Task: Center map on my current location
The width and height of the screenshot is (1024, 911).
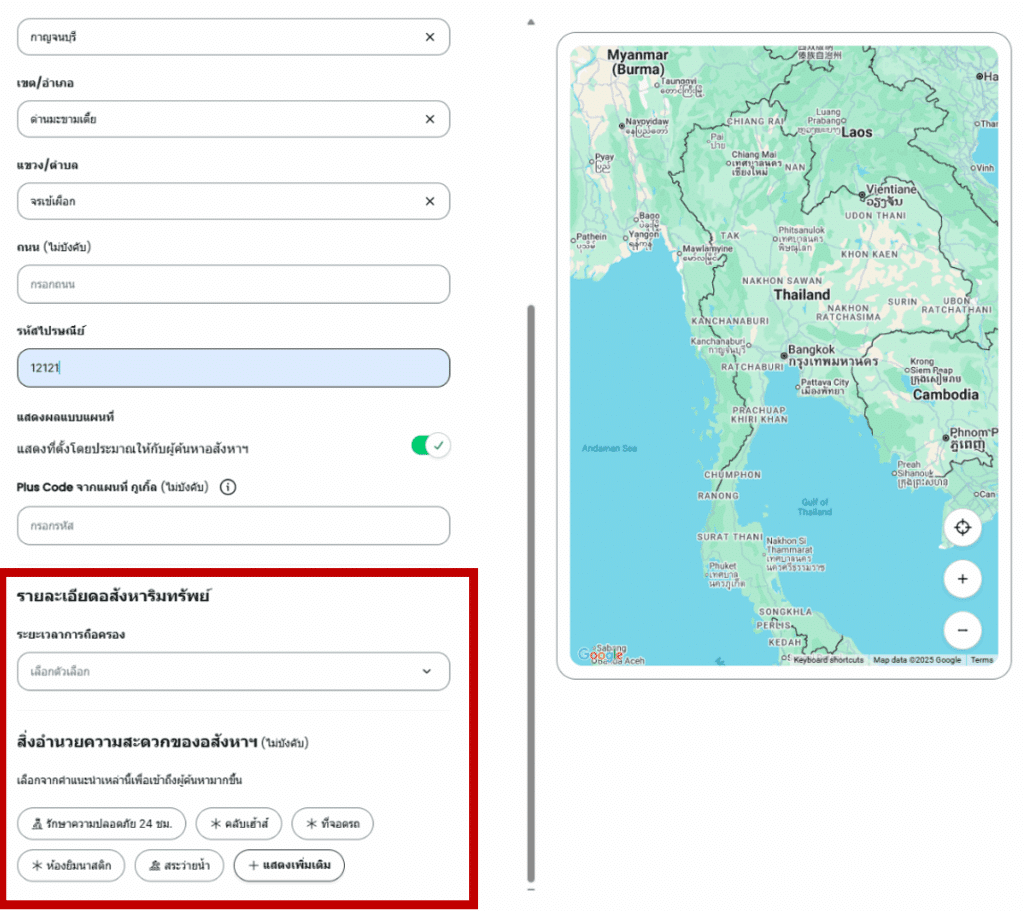Action: (x=962, y=528)
